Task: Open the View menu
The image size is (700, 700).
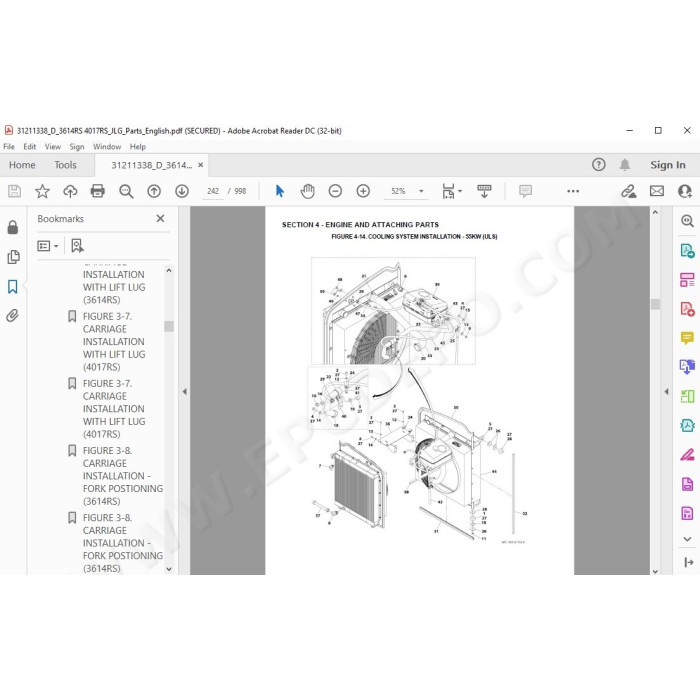Action: pyautogui.click(x=53, y=146)
